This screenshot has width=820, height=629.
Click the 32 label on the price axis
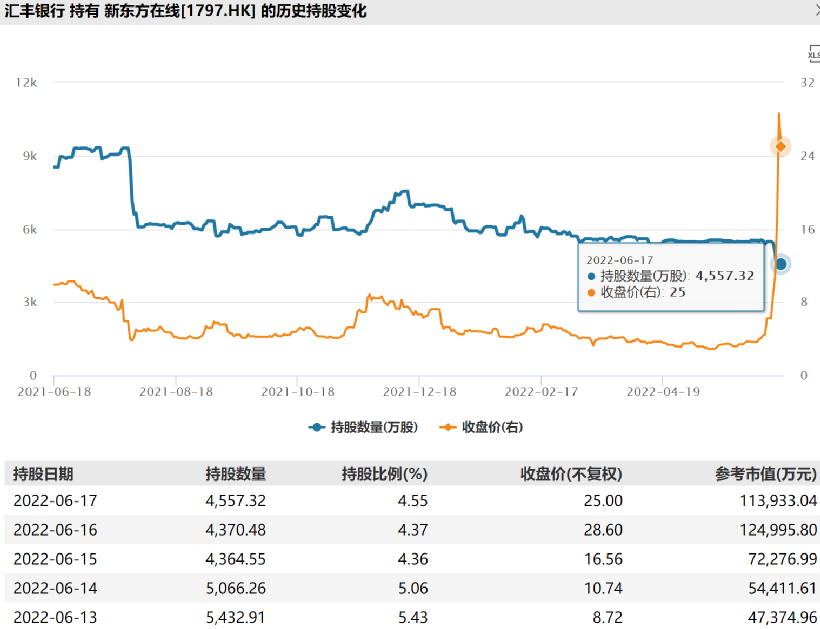tap(807, 83)
